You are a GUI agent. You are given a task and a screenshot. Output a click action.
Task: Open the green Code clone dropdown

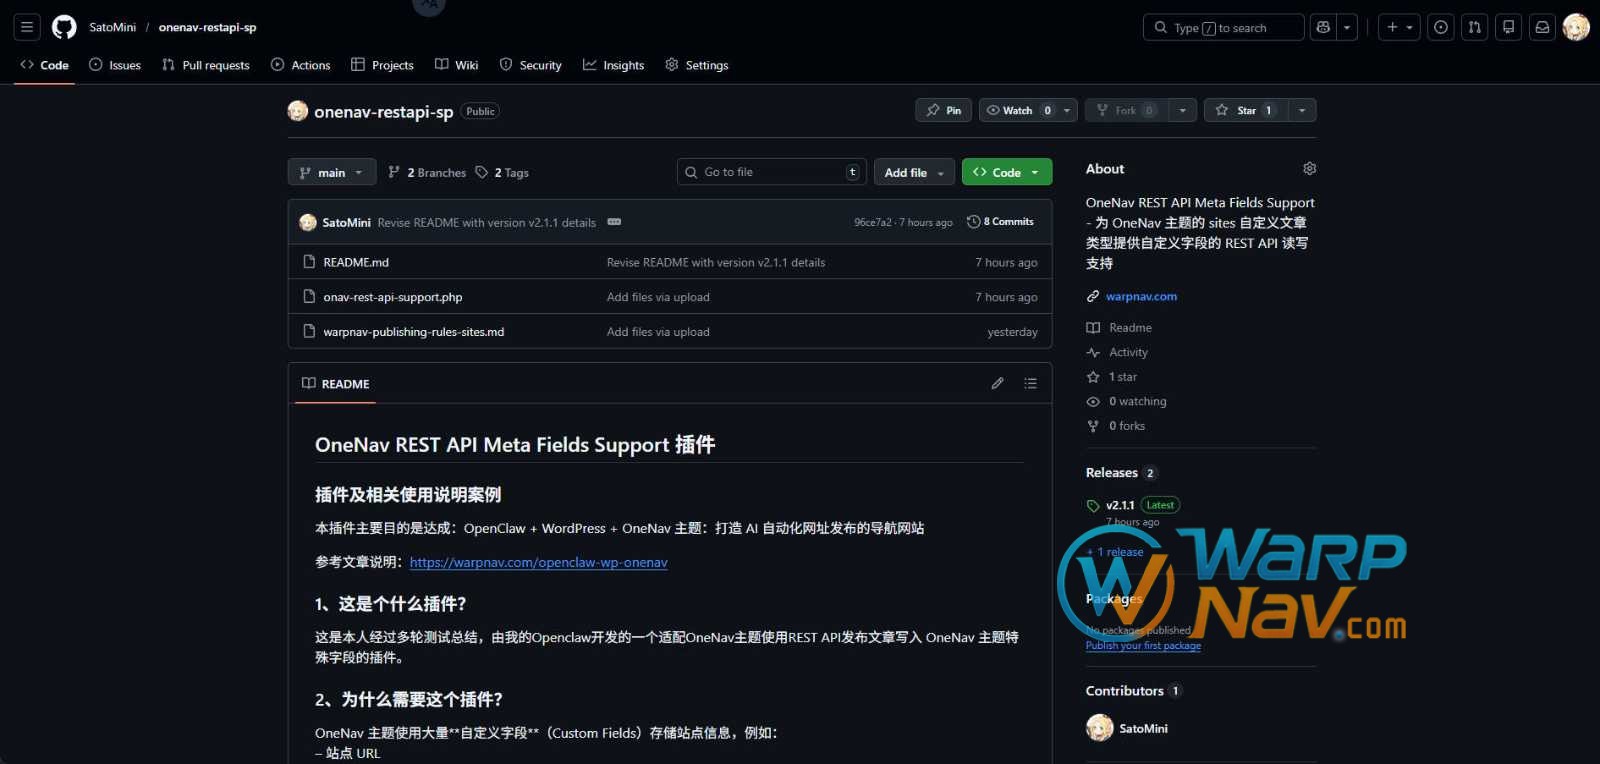pos(1007,172)
